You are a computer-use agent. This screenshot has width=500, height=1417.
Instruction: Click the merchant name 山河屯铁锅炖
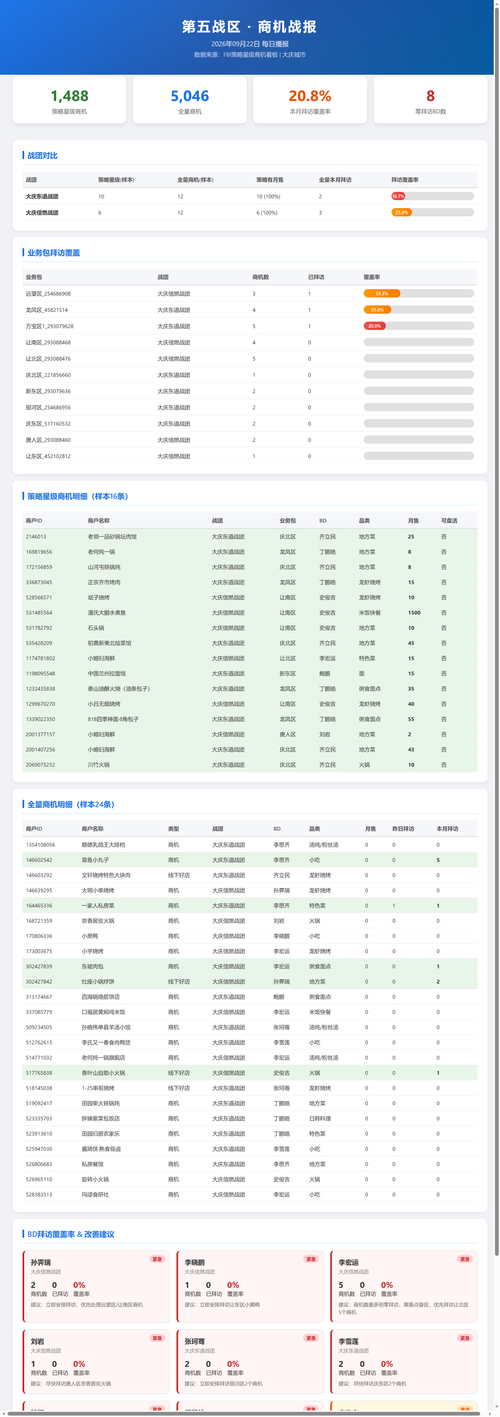coord(104,566)
